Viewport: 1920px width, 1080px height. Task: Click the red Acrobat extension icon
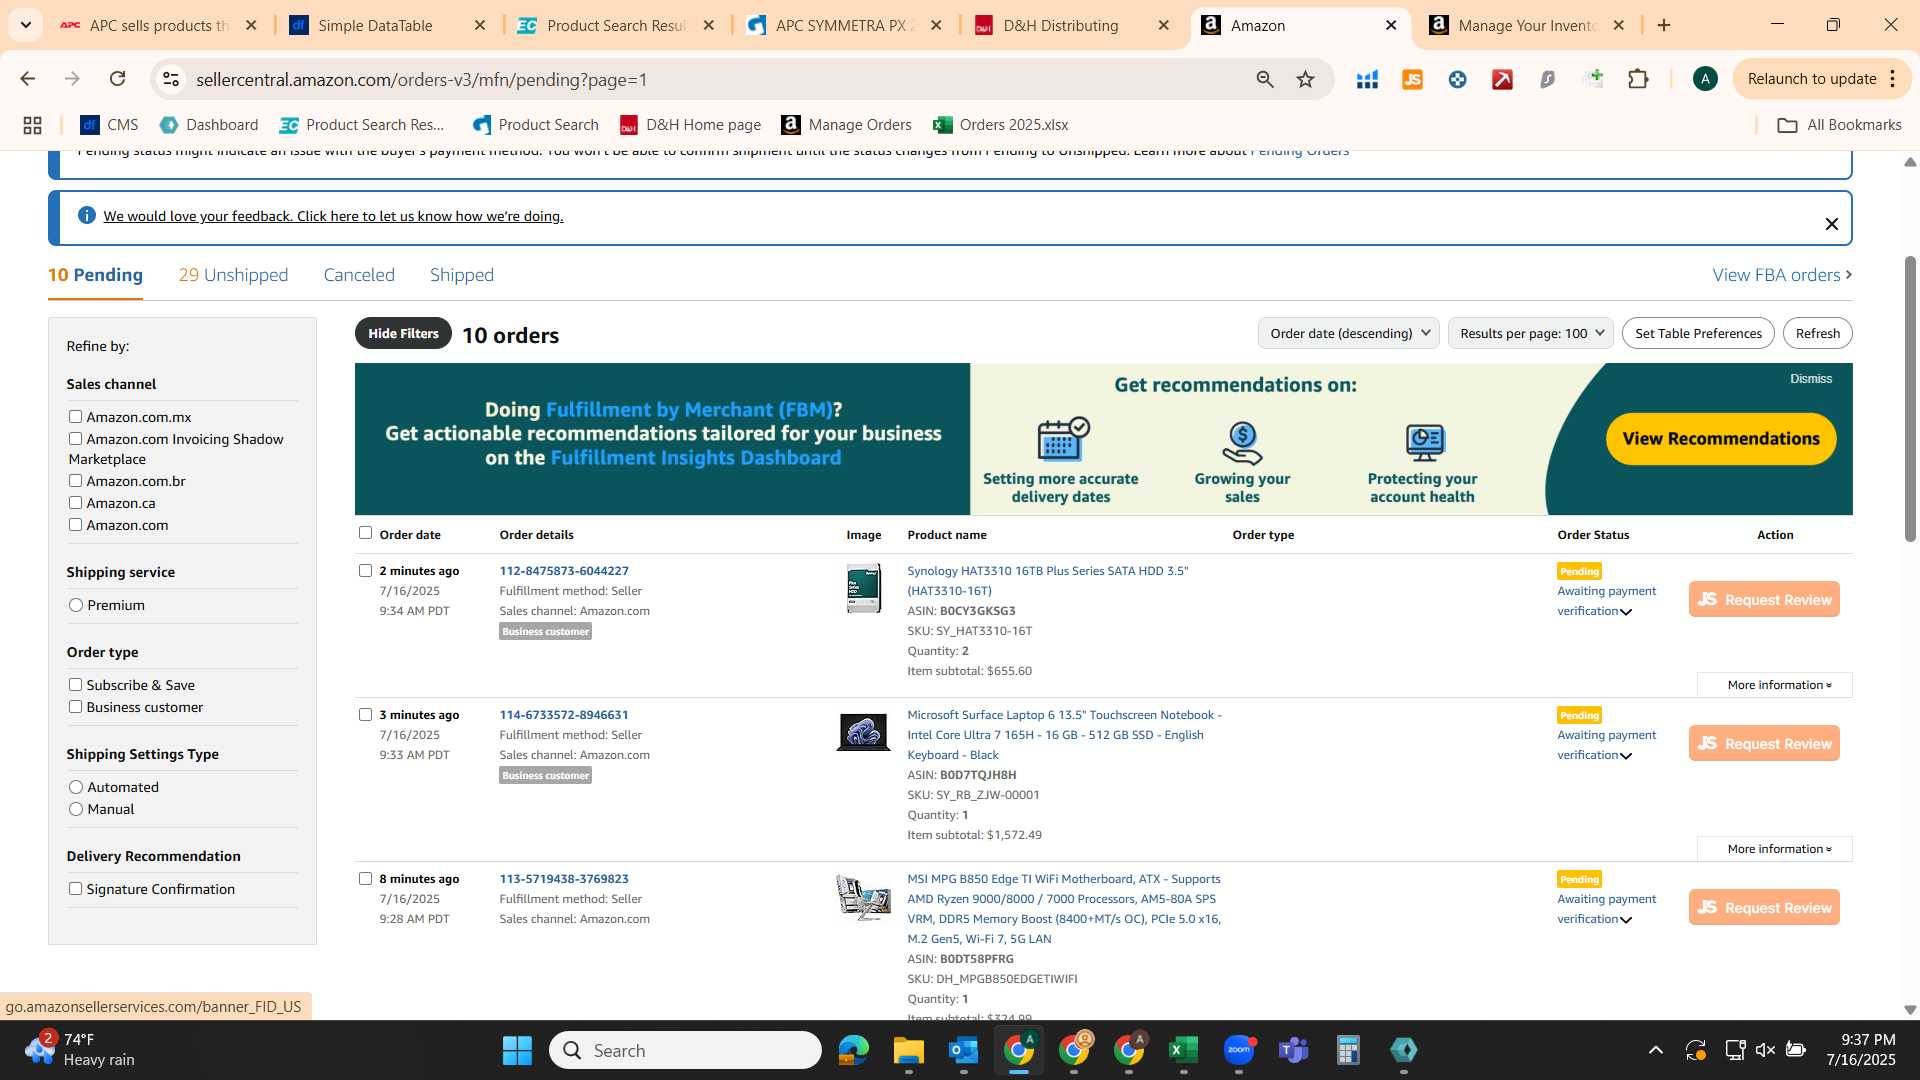coord(1502,79)
